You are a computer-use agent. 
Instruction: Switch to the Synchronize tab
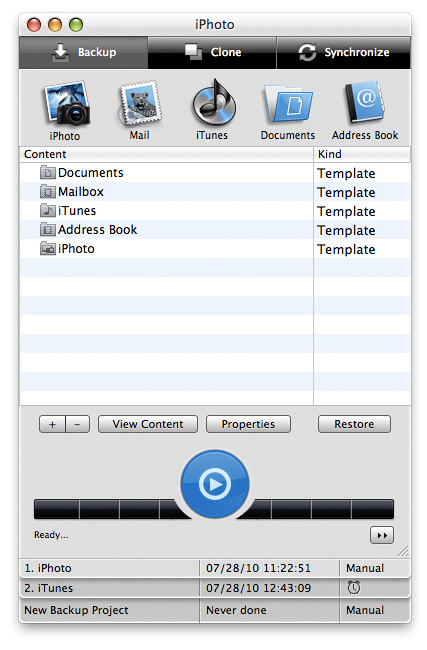[344, 53]
